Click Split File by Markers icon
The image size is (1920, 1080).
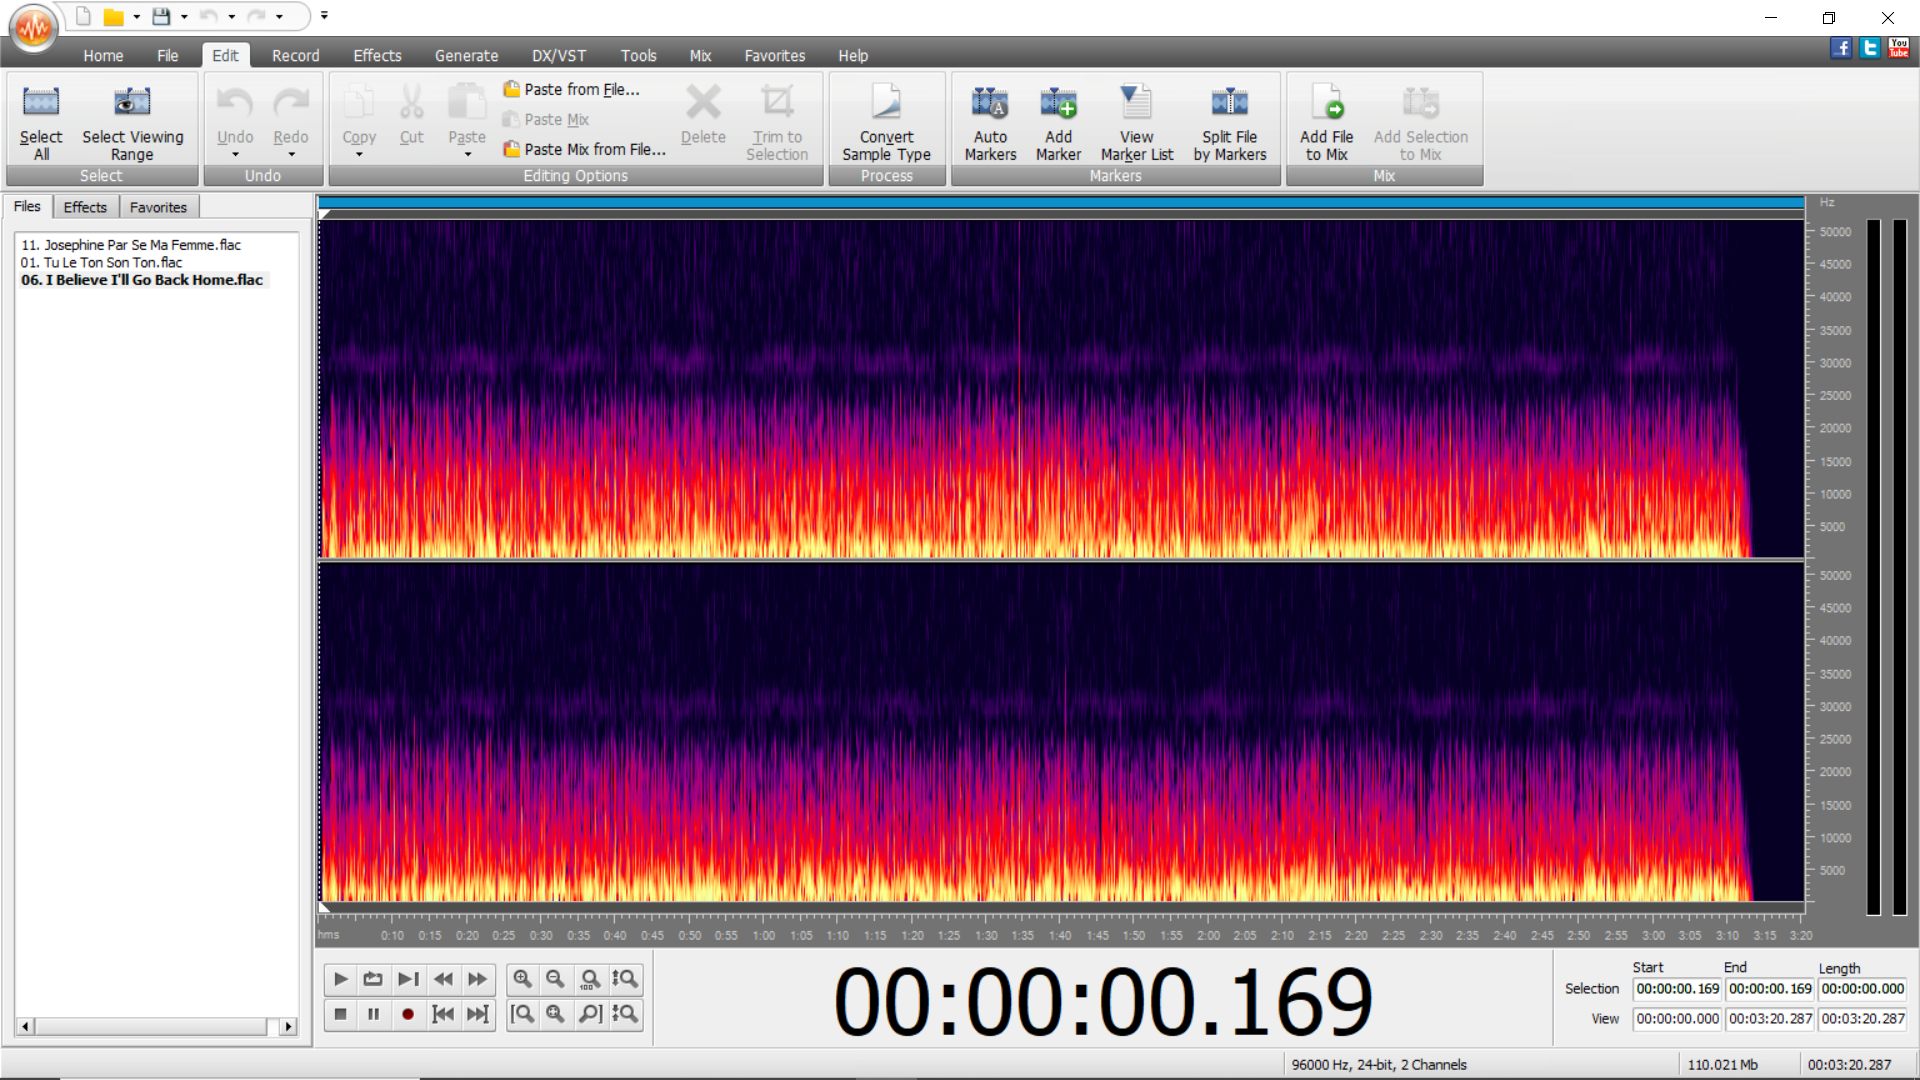point(1229,103)
